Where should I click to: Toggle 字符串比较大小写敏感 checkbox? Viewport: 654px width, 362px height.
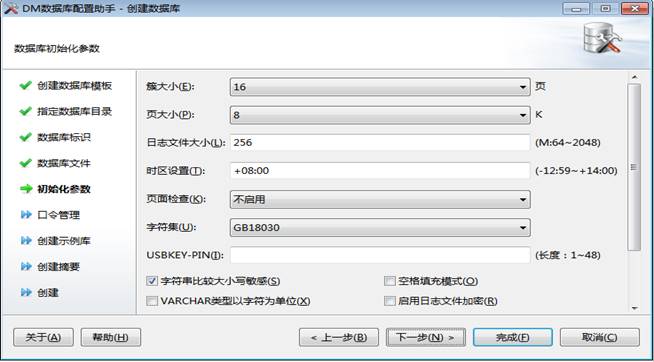click(152, 281)
